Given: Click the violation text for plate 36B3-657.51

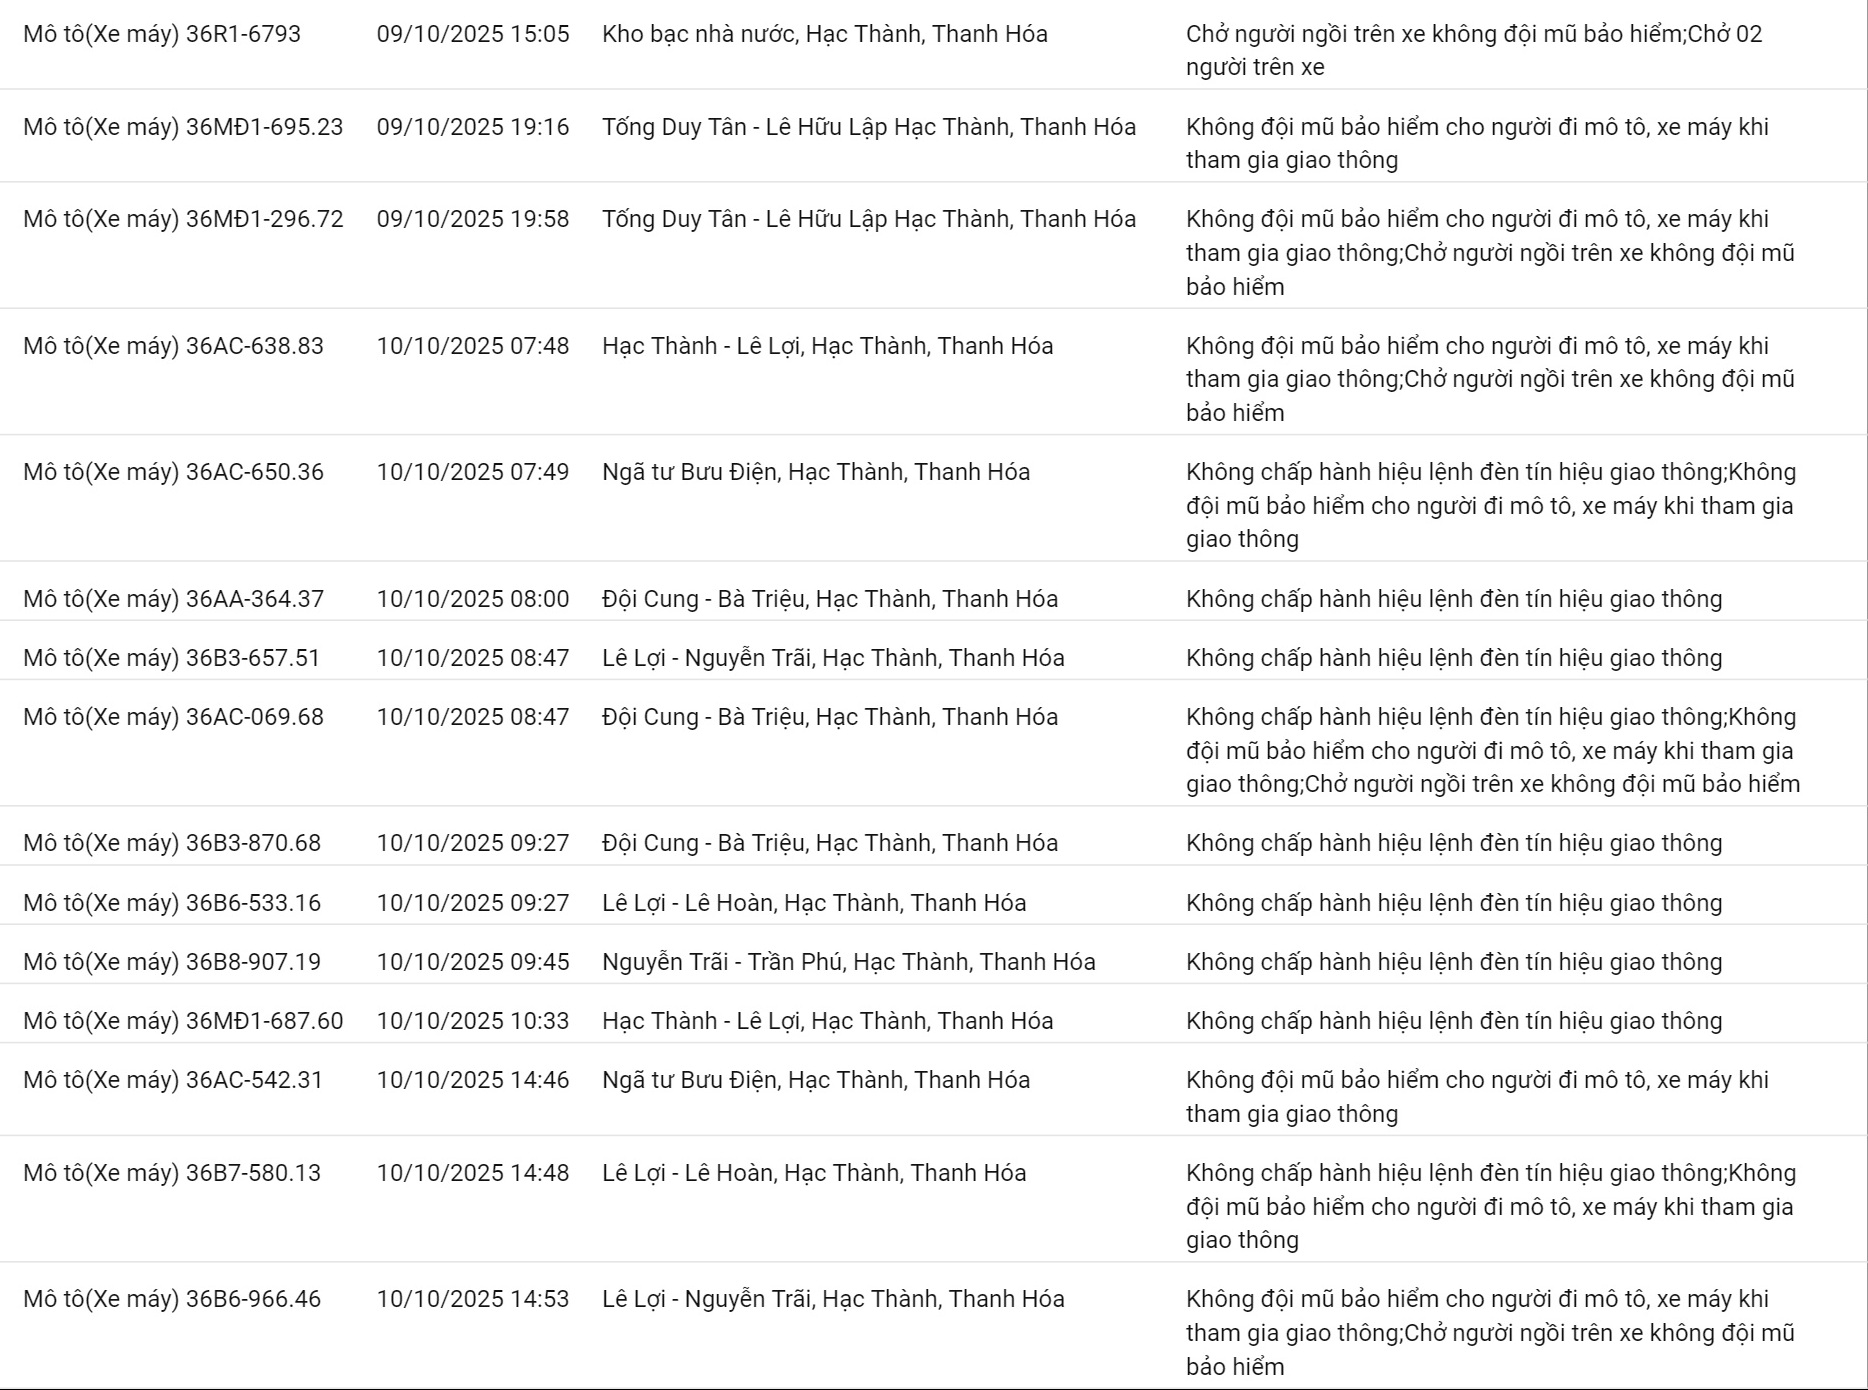Looking at the screenshot, I should tap(1454, 658).
